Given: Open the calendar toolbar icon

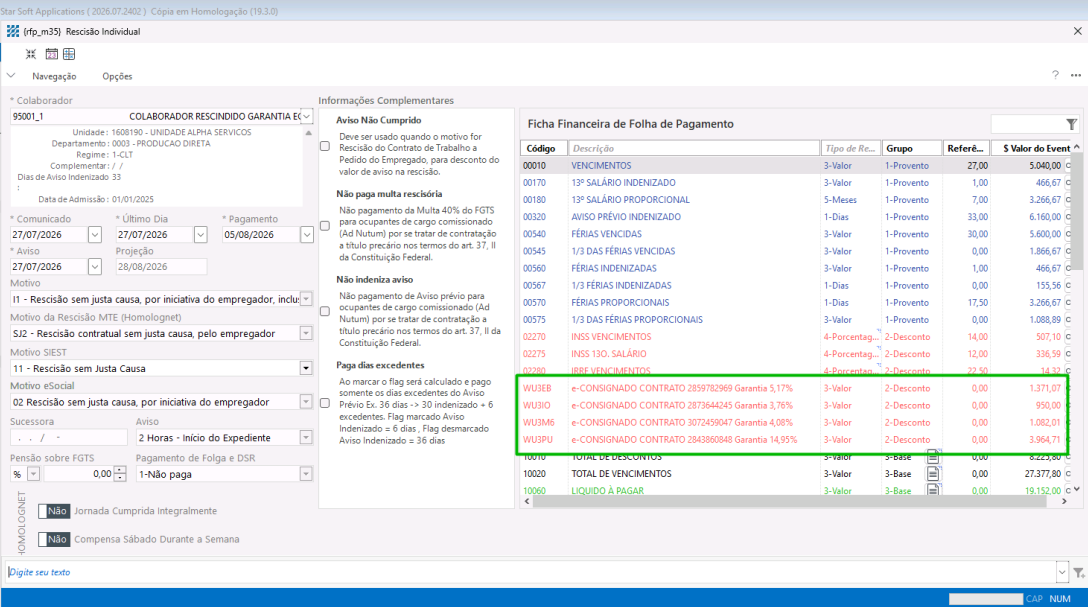Looking at the screenshot, I should tap(51, 54).
